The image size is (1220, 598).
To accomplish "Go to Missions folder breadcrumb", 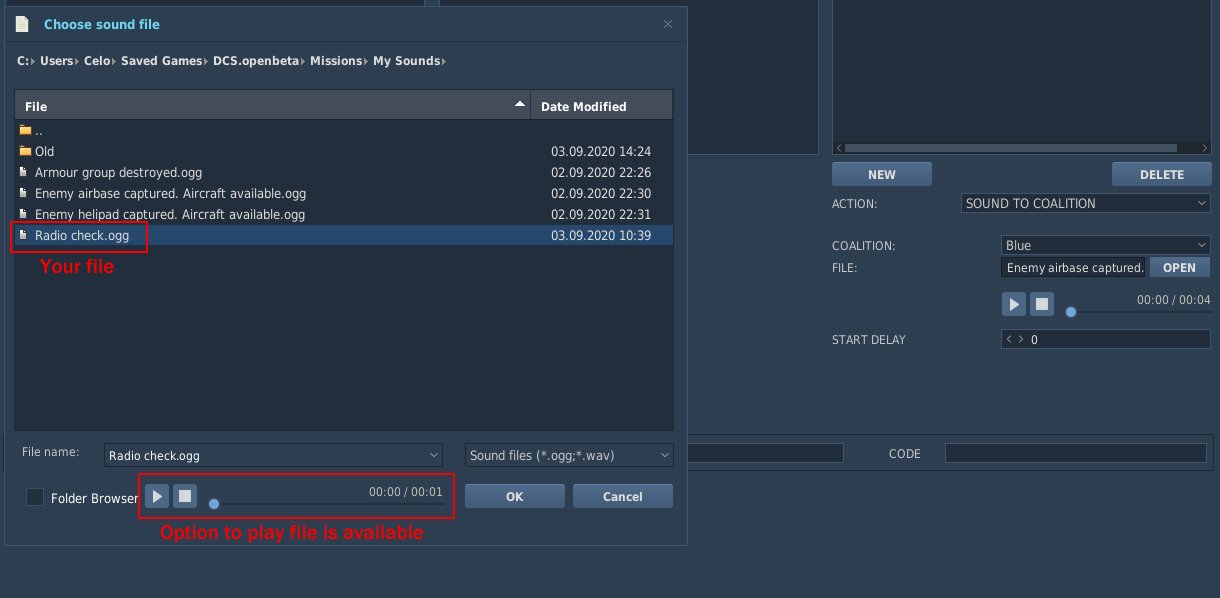I will [x=336, y=61].
